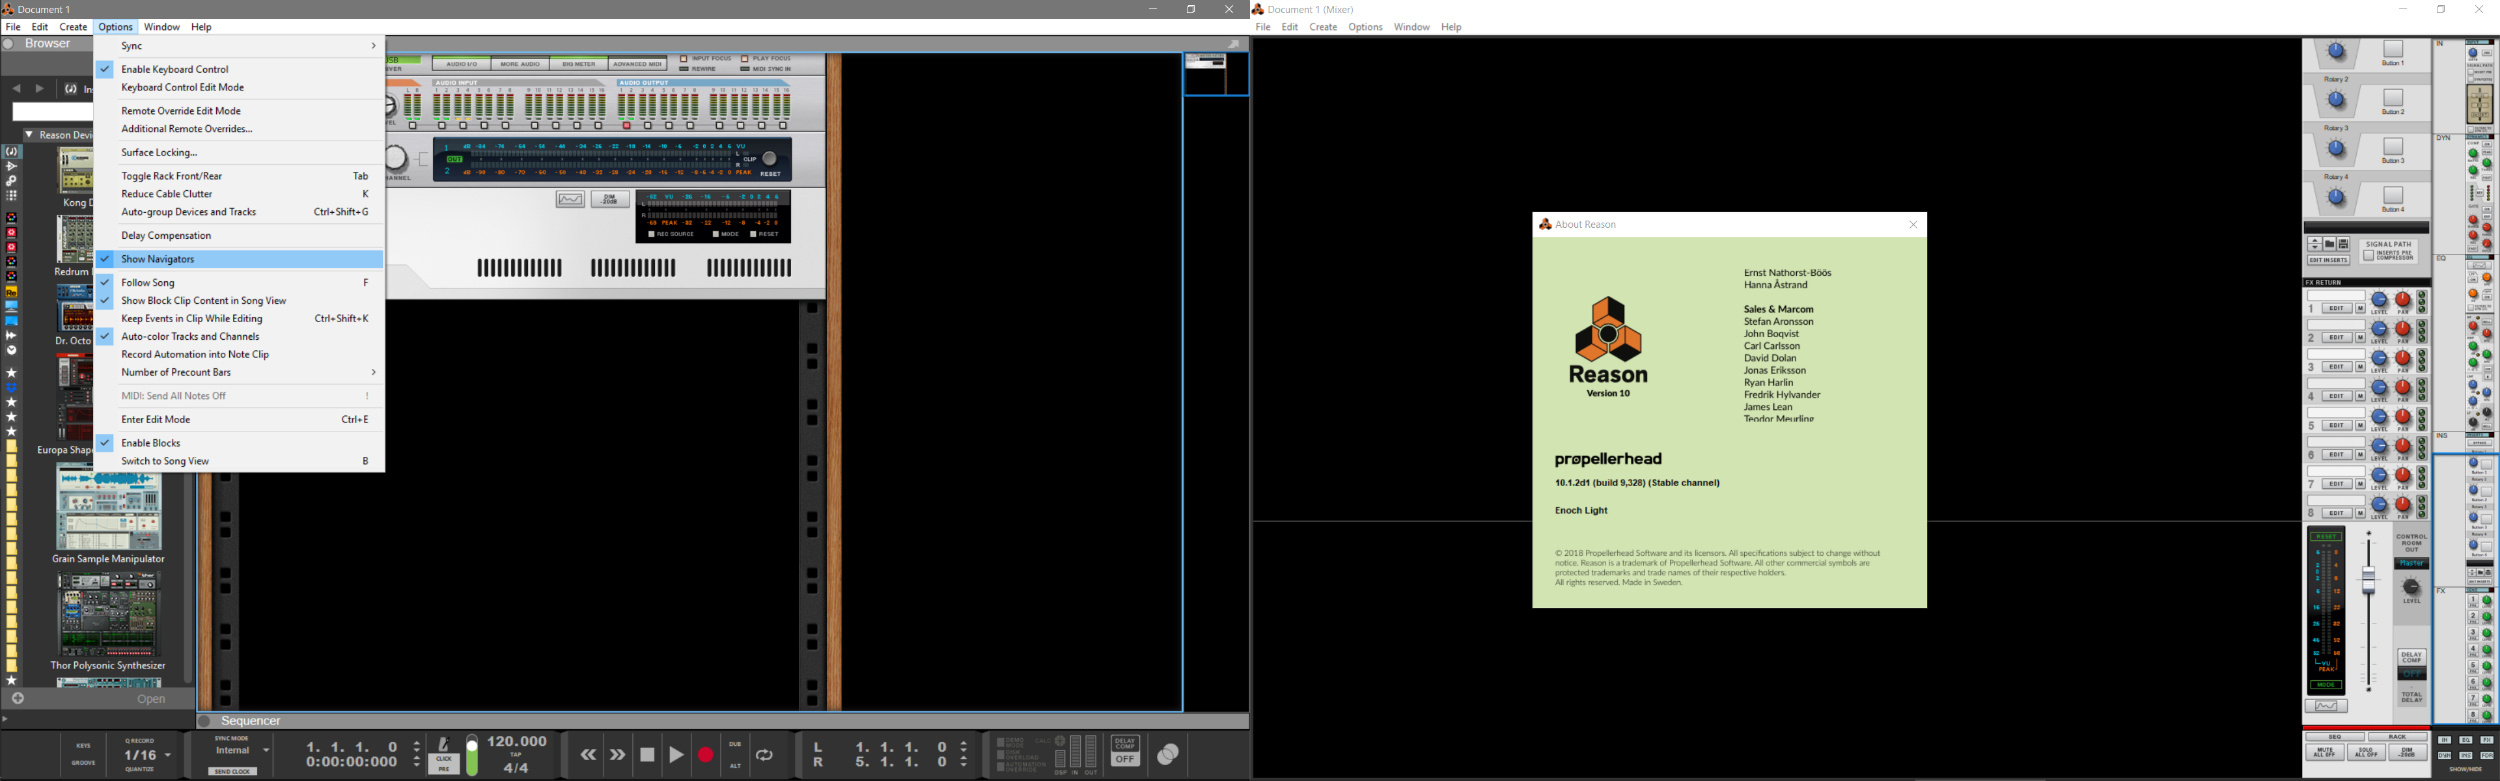This screenshot has width=2500, height=781.
Task: Adjust the metronome click level slider
Action: pyautogui.click(x=472, y=757)
